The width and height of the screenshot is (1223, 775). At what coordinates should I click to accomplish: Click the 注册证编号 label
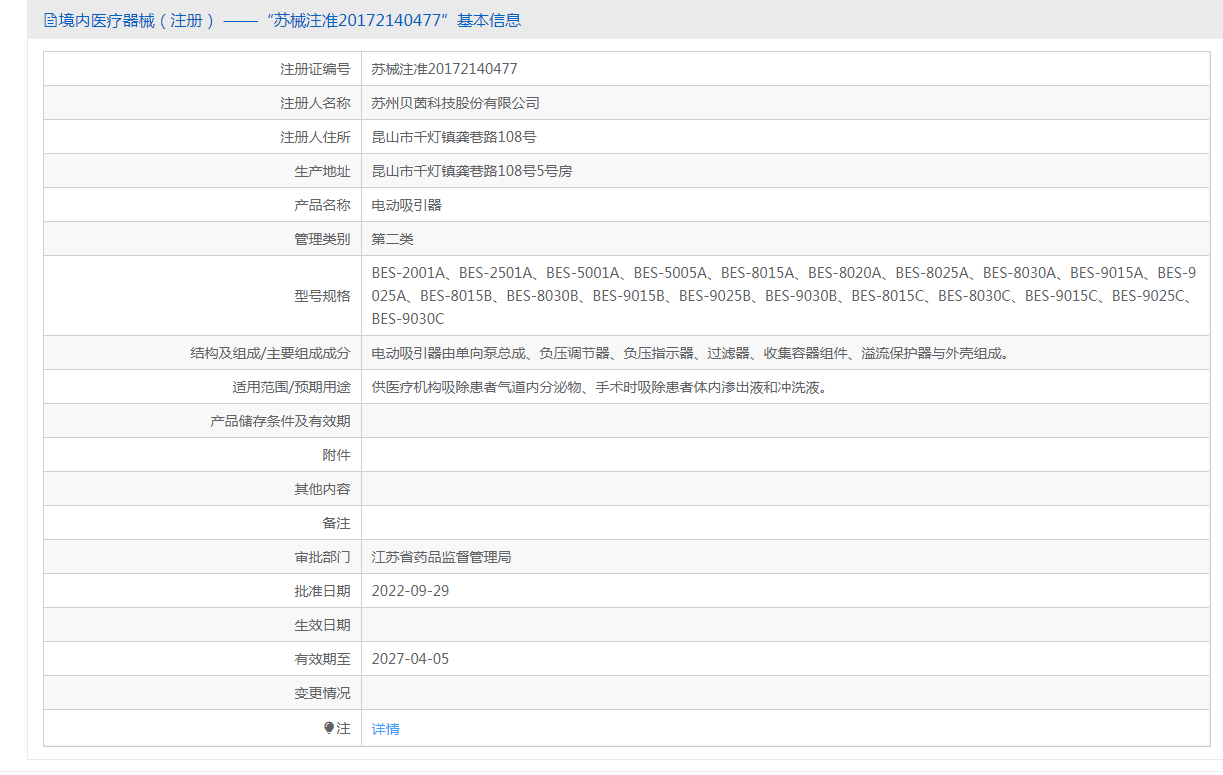[315, 69]
